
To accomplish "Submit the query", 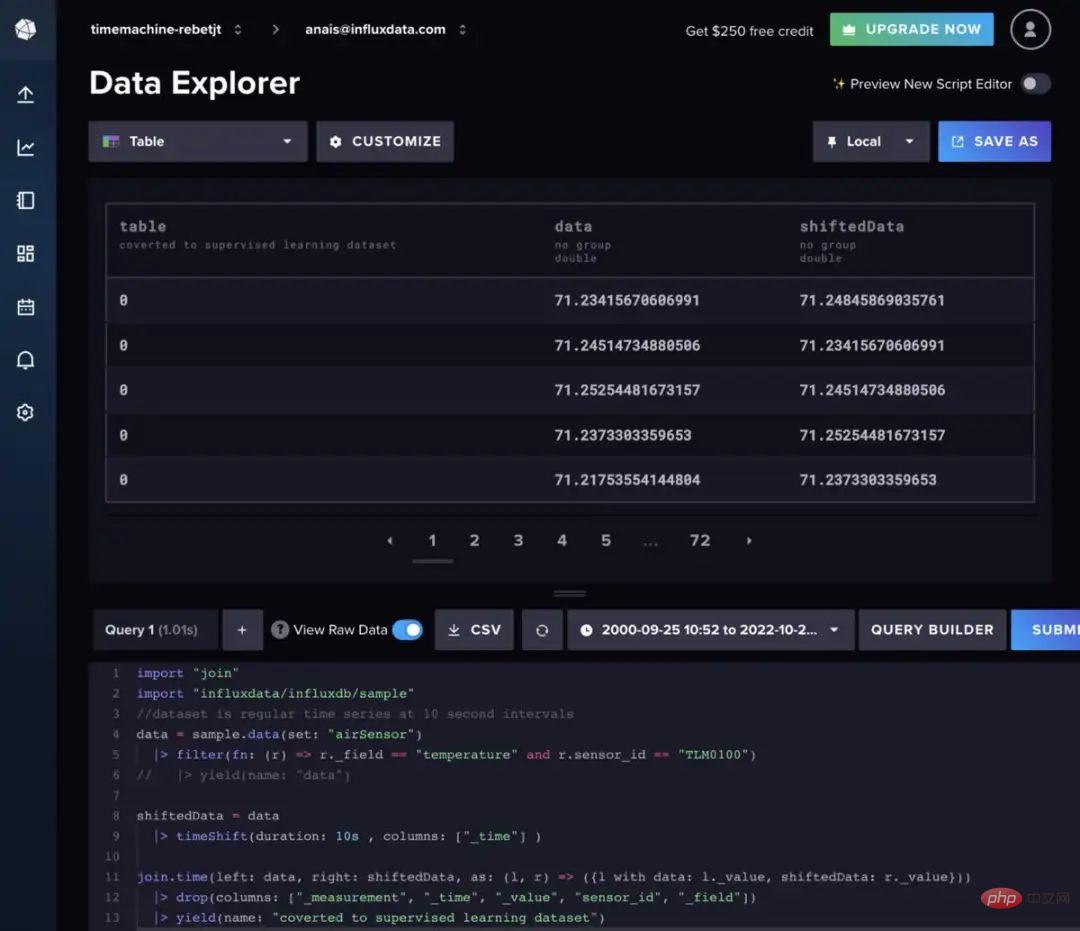I will coord(1046,630).
